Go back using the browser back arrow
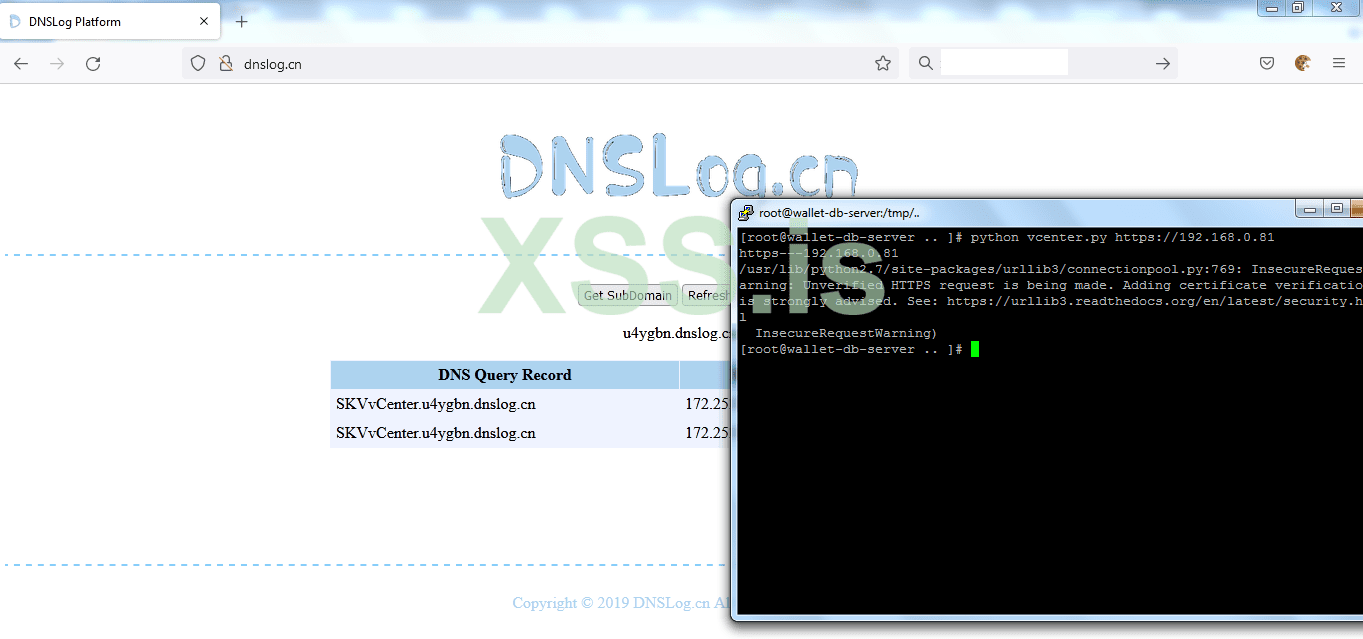Image resolution: width=1363 pixels, height=639 pixels. click(21, 63)
